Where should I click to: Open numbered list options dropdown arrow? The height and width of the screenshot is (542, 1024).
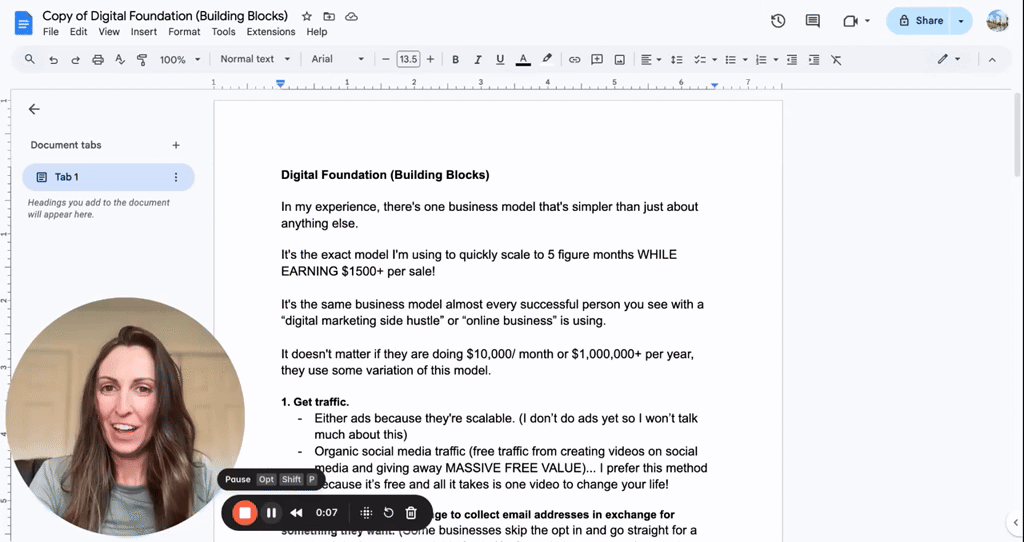pos(776,59)
